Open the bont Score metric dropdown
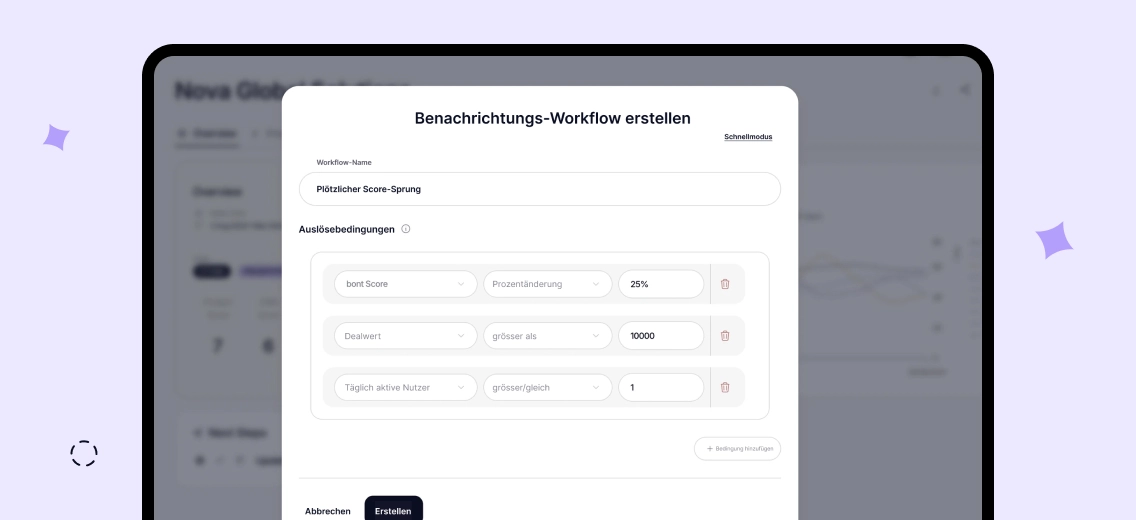This screenshot has height=520, width=1136. [406, 284]
